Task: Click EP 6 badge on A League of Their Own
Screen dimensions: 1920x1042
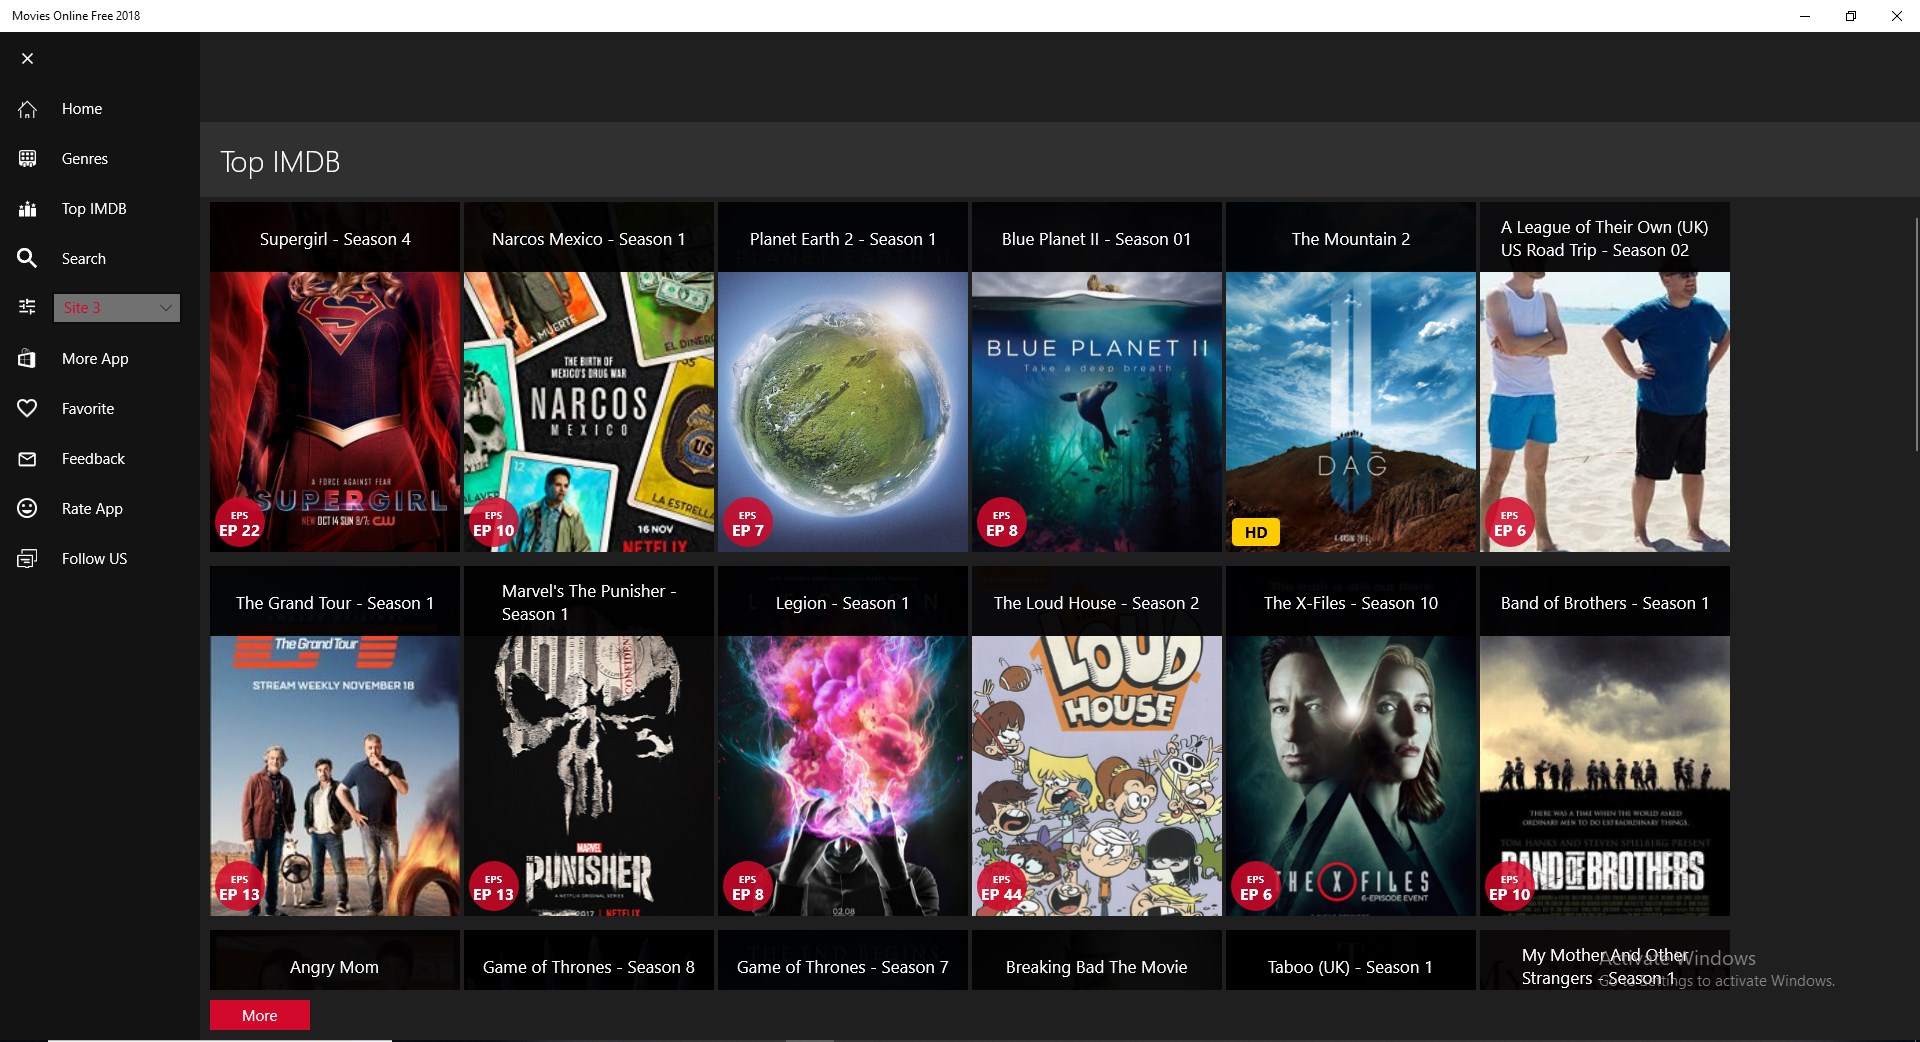Action: coord(1509,523)
